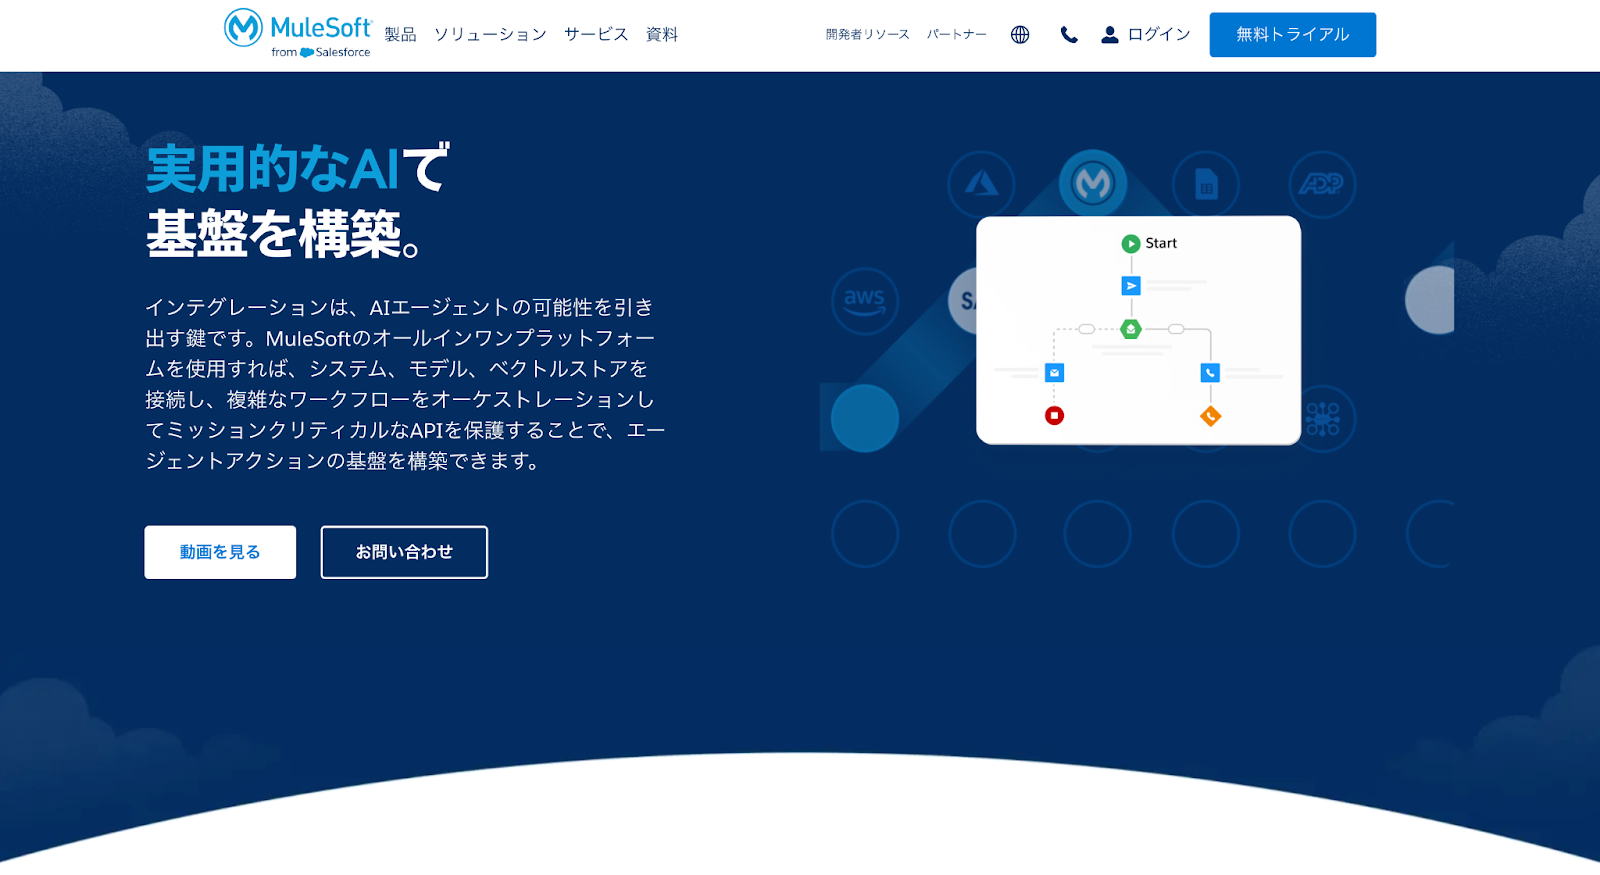Click the red stop node in flow

coord(1054,415)
